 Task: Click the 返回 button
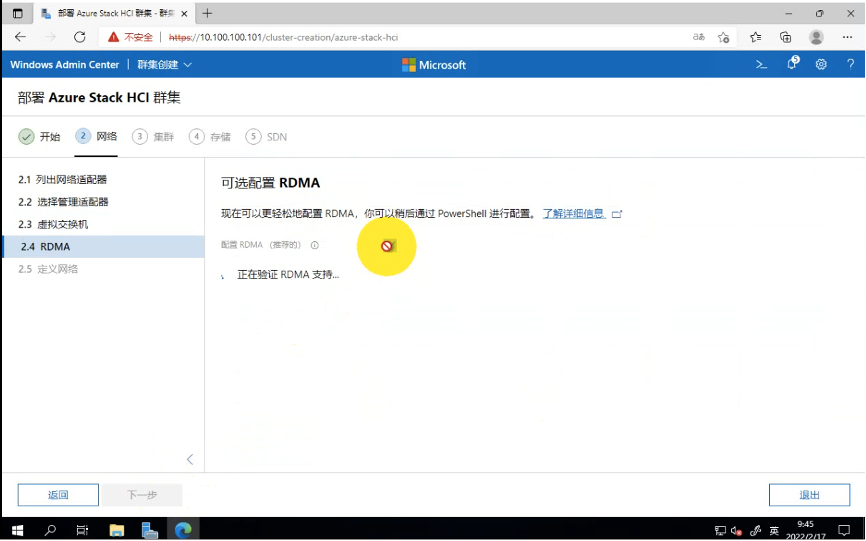pyautogui.click(x=58, y=495)
